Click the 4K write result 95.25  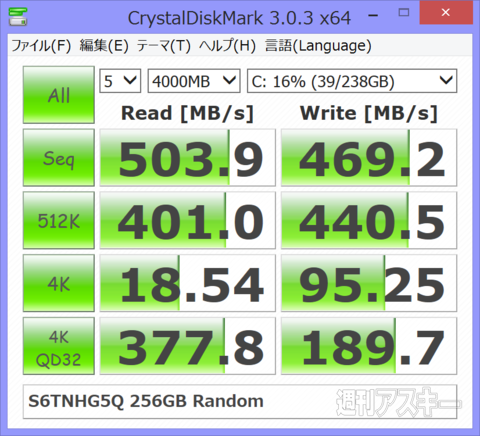(x=369, y=283)
